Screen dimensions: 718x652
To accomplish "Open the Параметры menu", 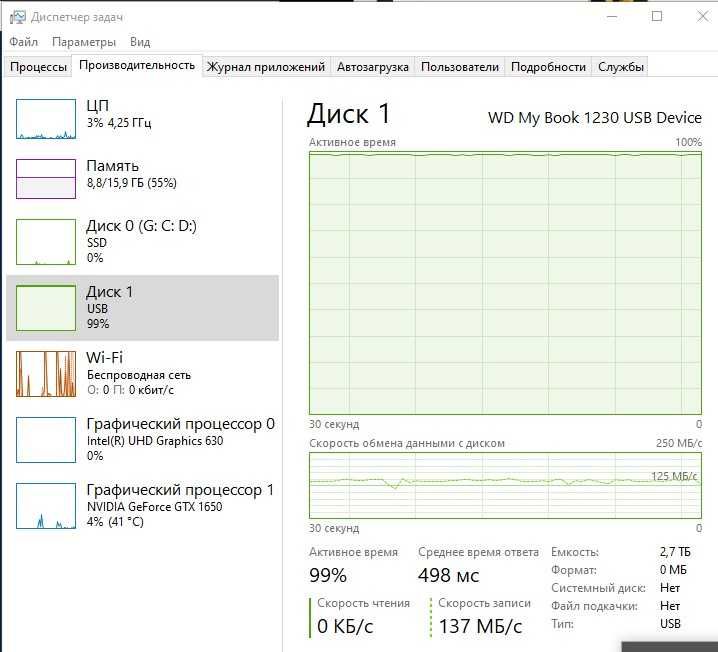I will click(84, 42).
